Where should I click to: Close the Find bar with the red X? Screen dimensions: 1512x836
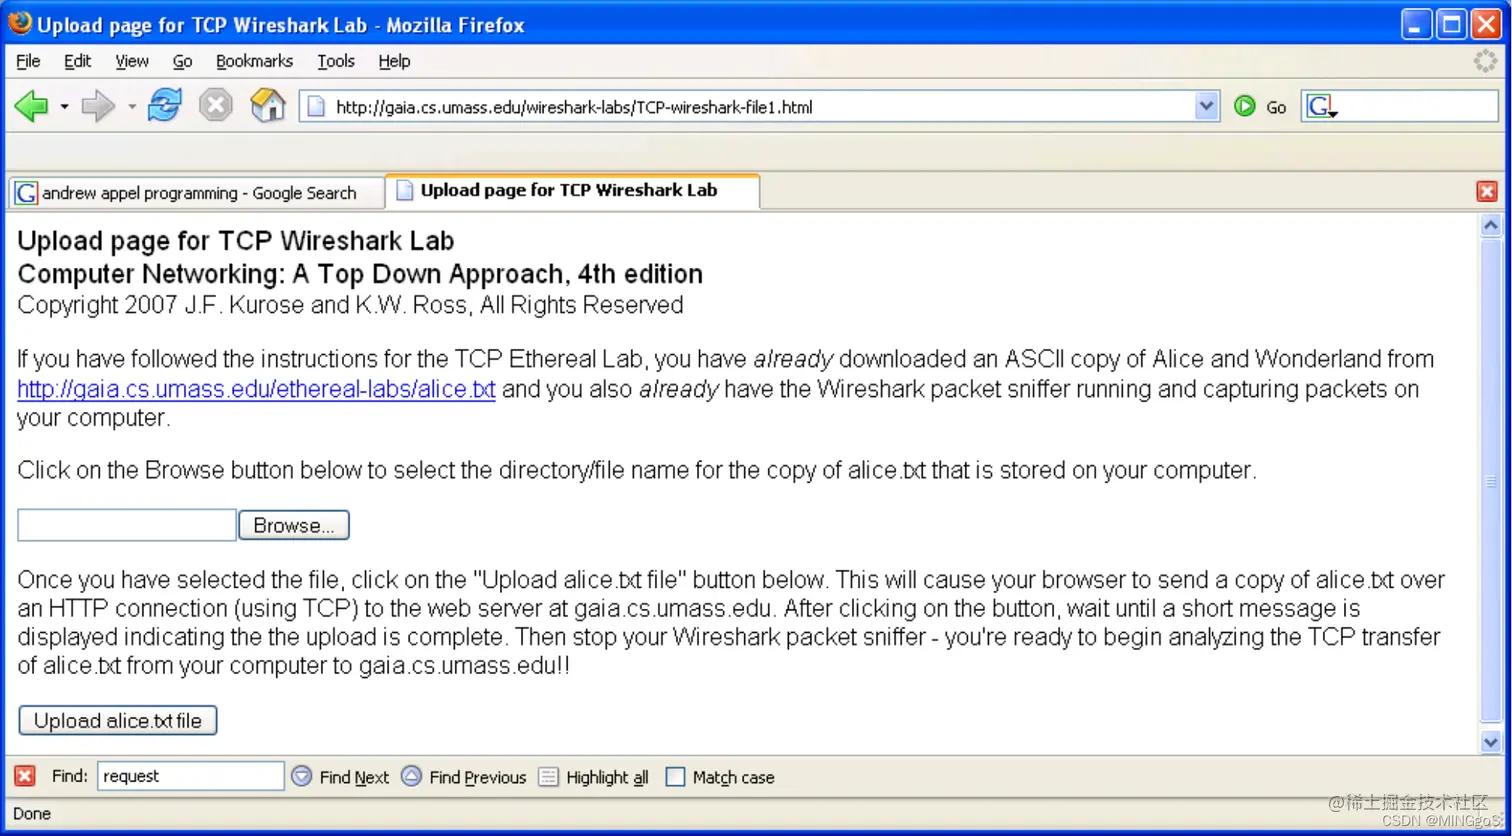click(25, 776)
